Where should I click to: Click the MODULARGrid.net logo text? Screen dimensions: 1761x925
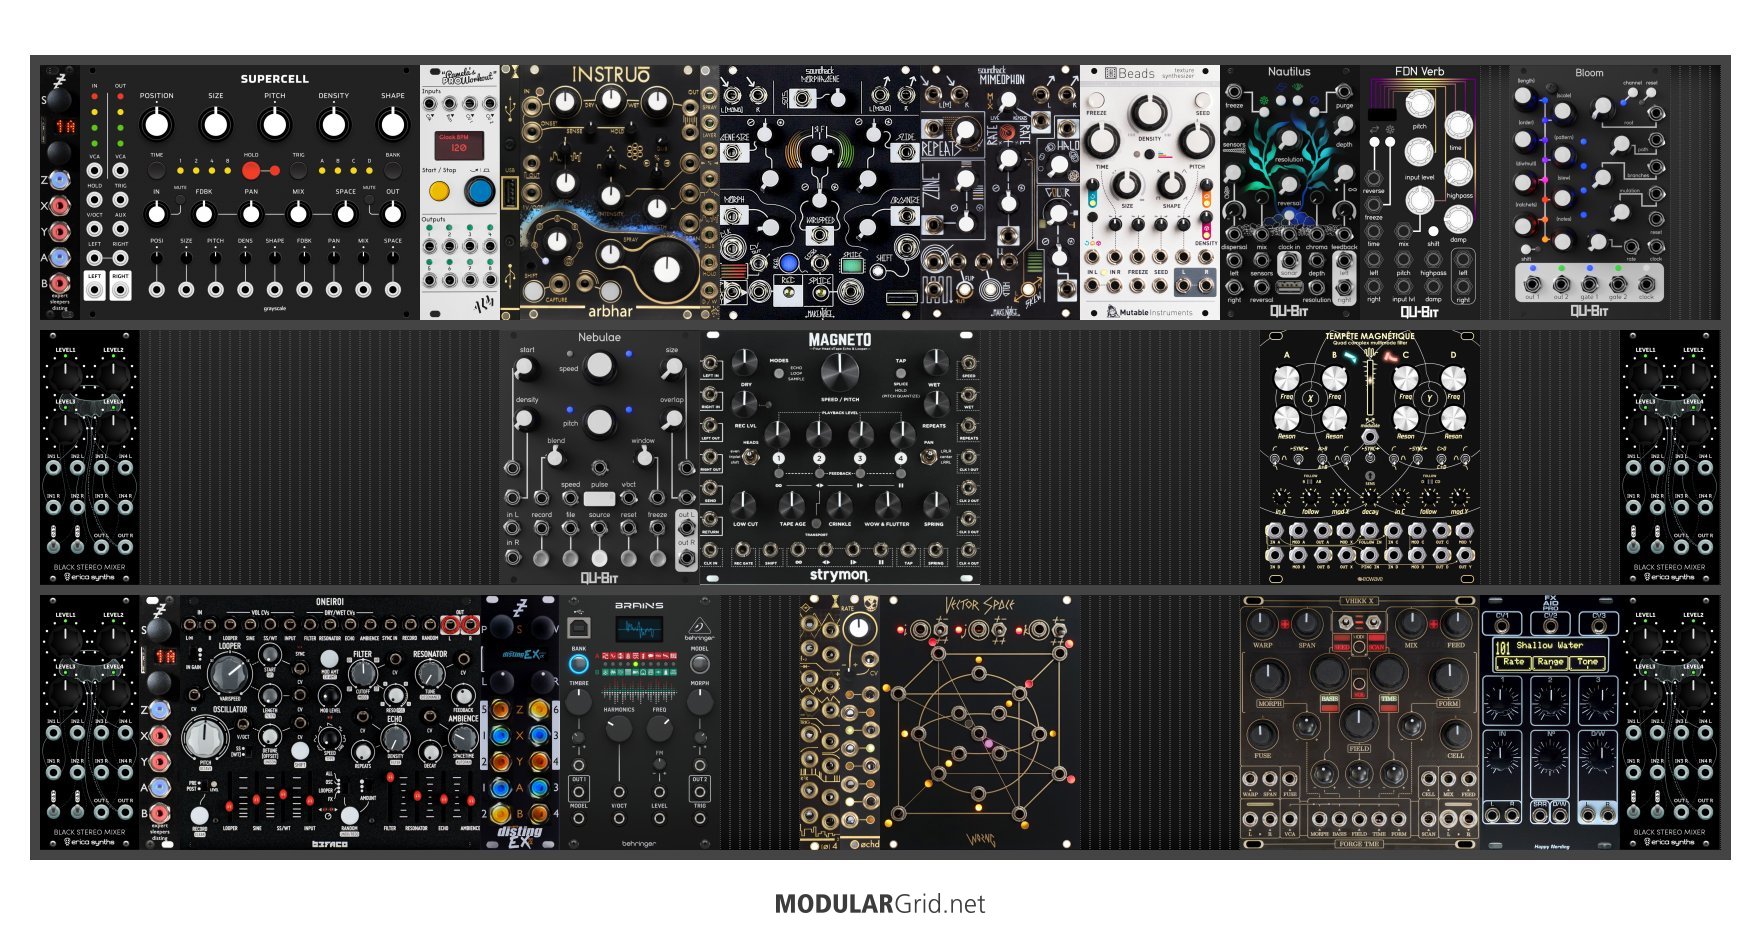pos(880,904)
